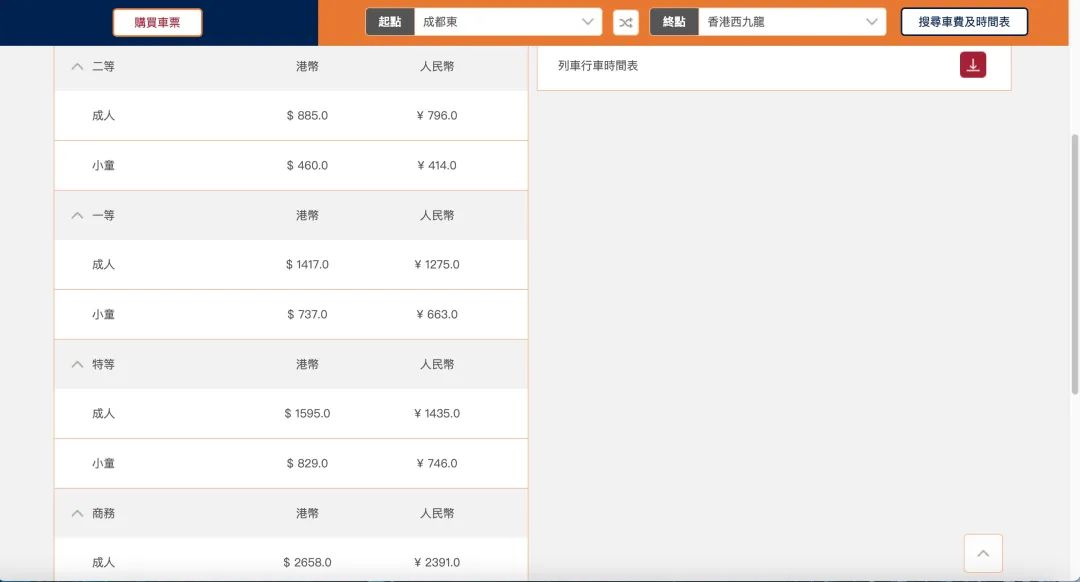Click the swap origin and destination icon
Viewport: 1080px width, 582px height.
[x=625, y=20]
